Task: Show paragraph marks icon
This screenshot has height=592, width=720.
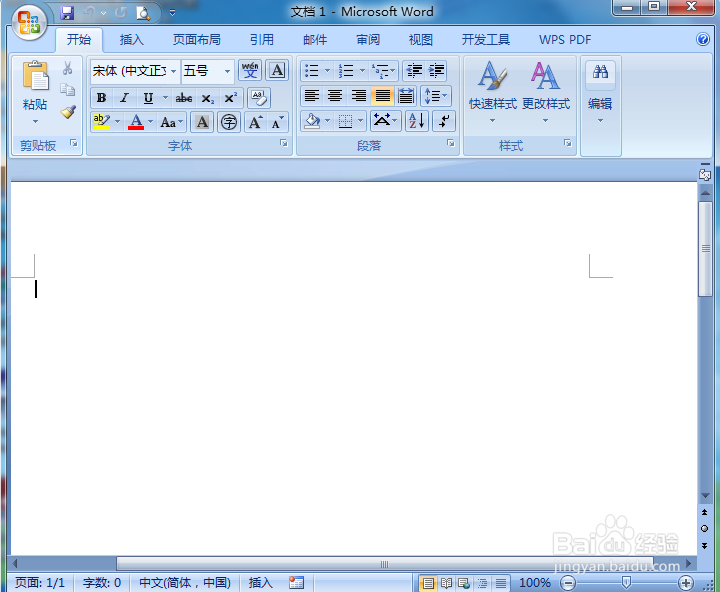Action: 444,121
